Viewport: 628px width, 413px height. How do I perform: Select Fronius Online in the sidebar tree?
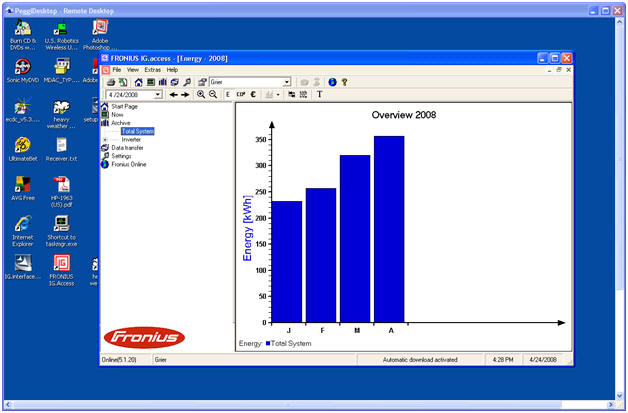point(128,164)
